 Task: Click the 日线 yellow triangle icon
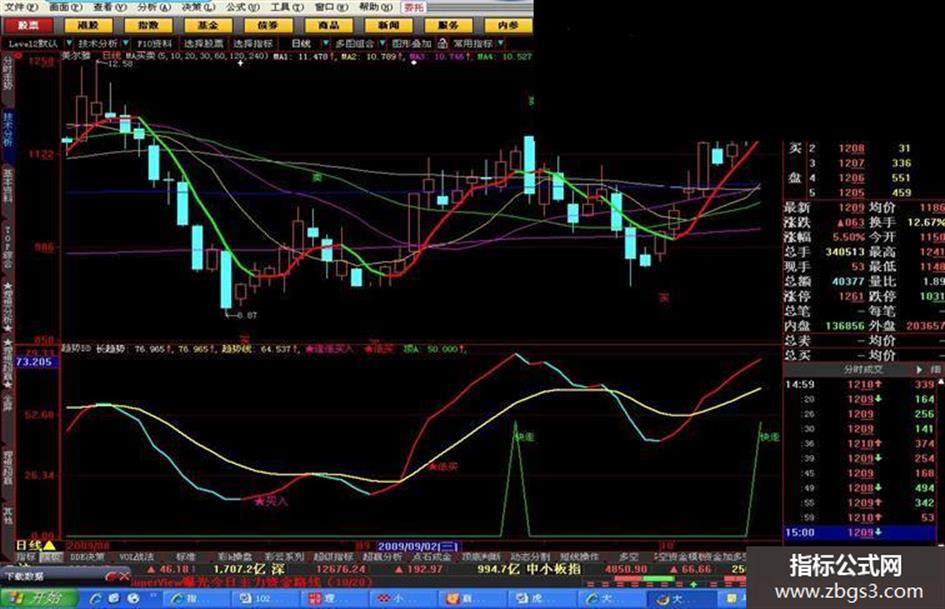(49, 546)
